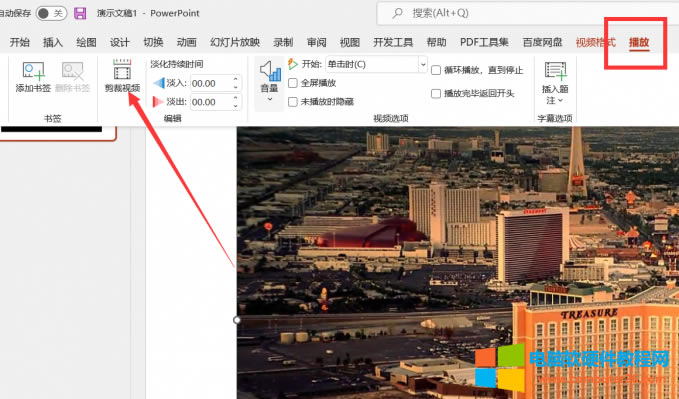Screen dimensions: 679x399
Task: Click the Add Bookmark (添加书签) icon
Action: (x=33, y=71)
